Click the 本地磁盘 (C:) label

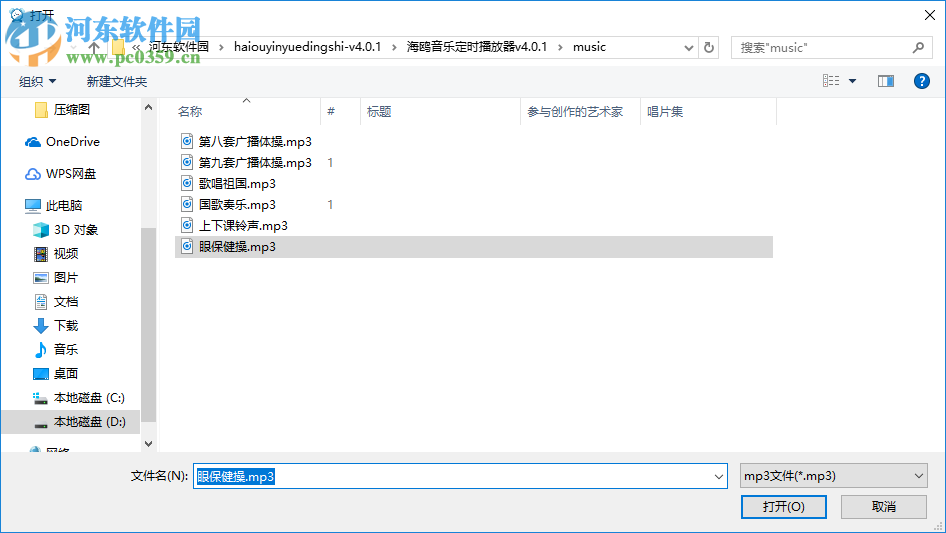pyautogui.click(x=89, y=398)
